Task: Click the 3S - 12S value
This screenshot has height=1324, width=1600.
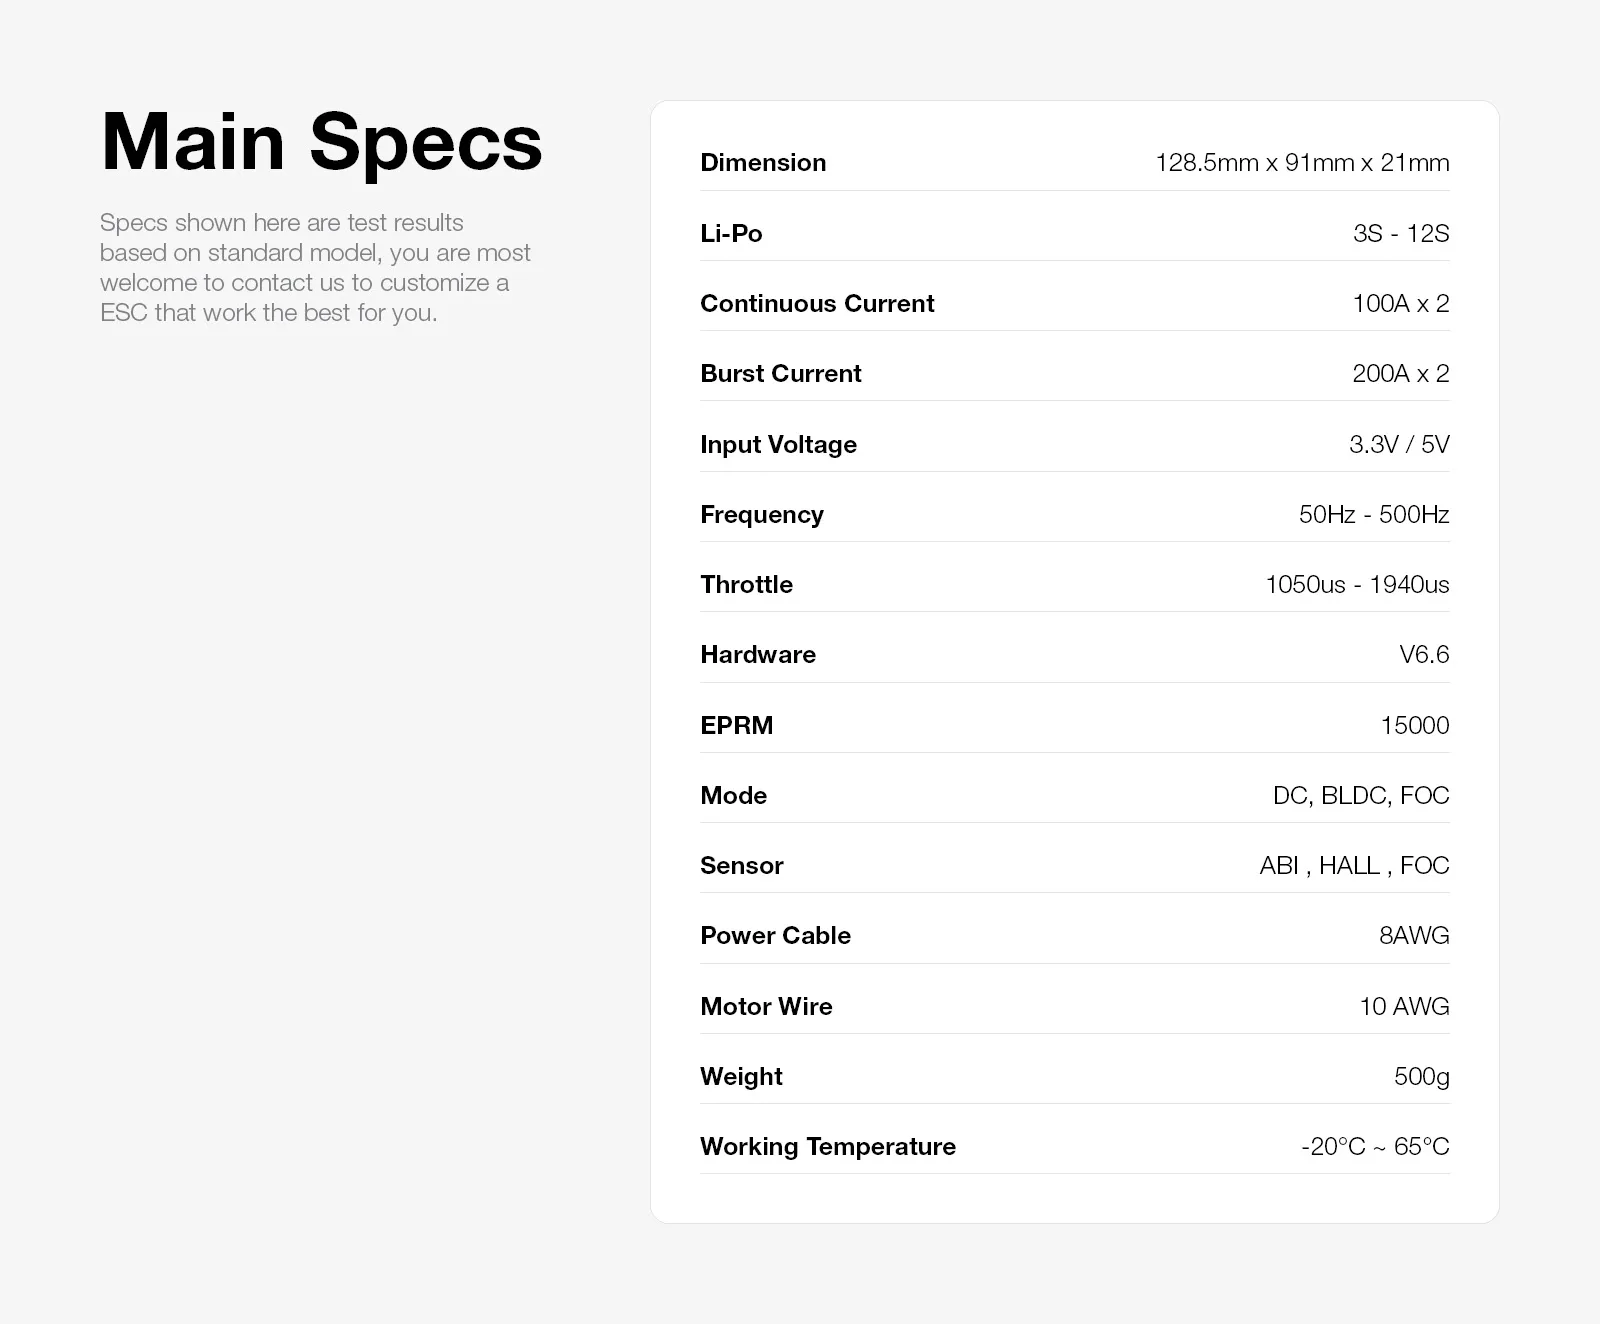Action: 1400,233
